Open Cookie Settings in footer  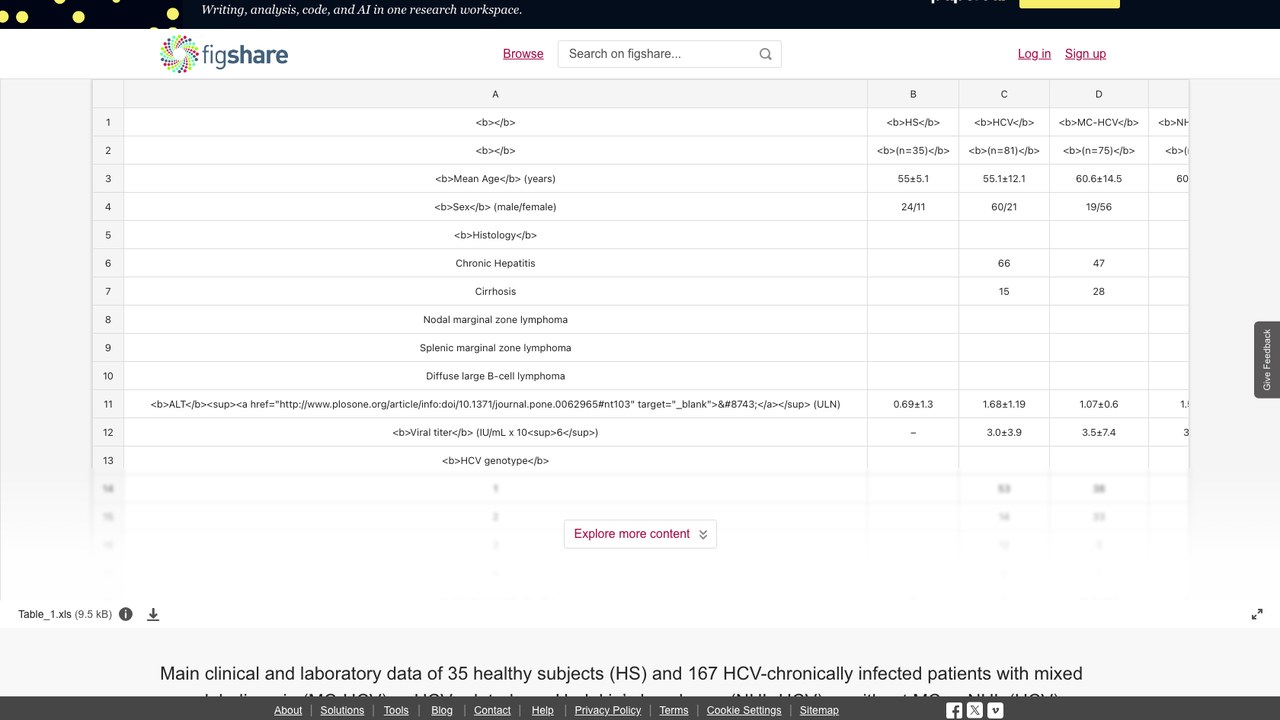point(744,710)
